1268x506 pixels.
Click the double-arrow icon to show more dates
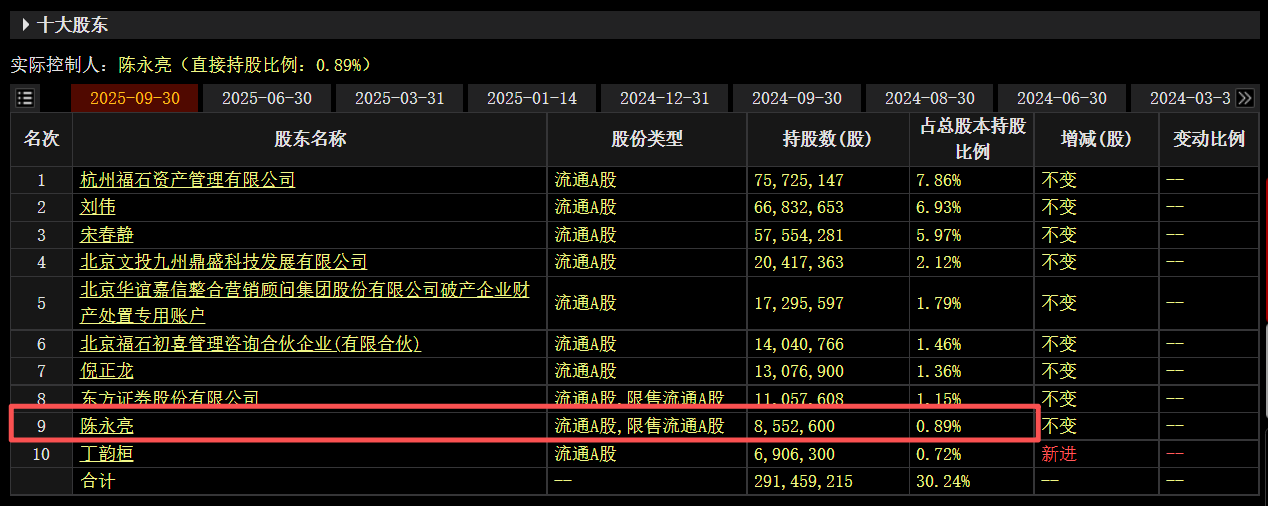pyautogui.click(x=1245, y=98)
